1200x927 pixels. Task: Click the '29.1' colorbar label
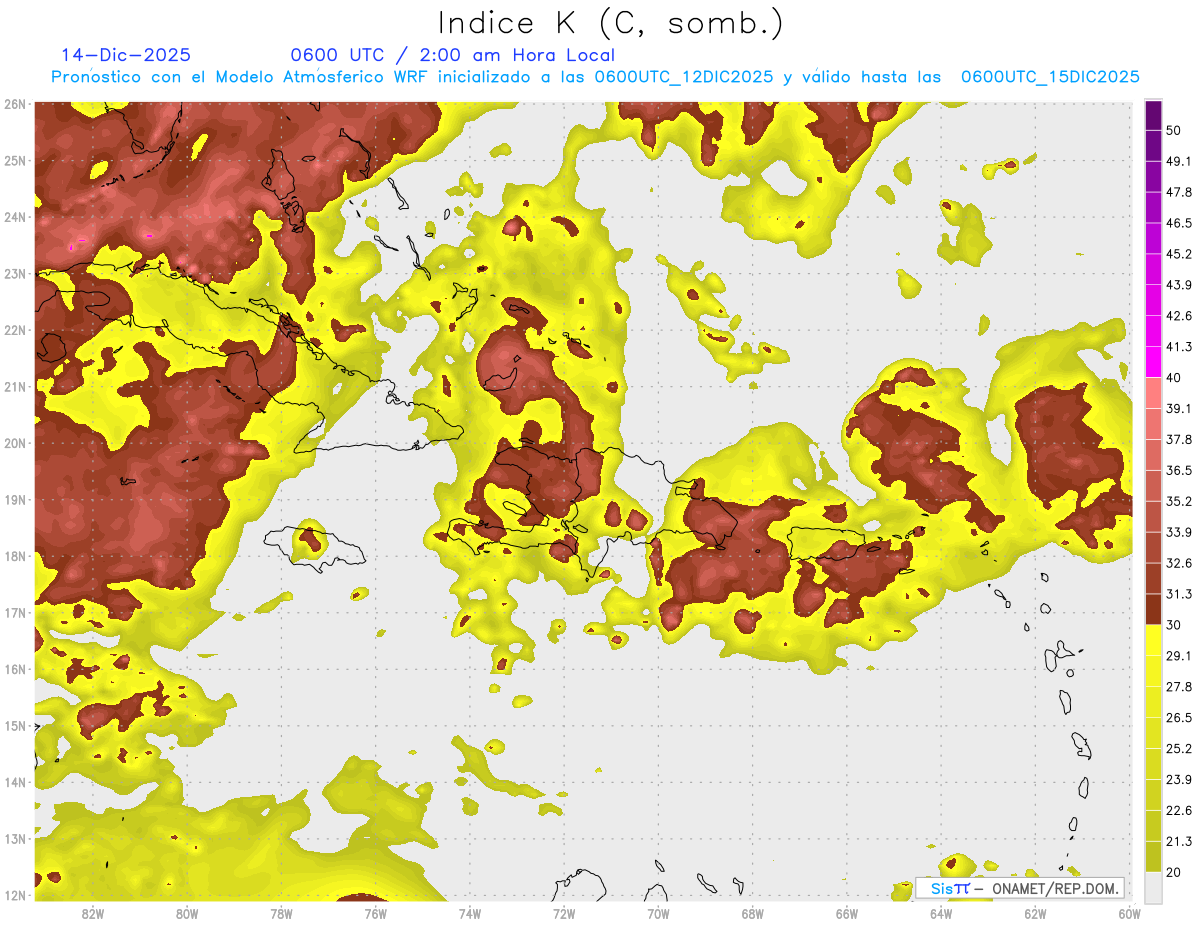coord(1179,656)
